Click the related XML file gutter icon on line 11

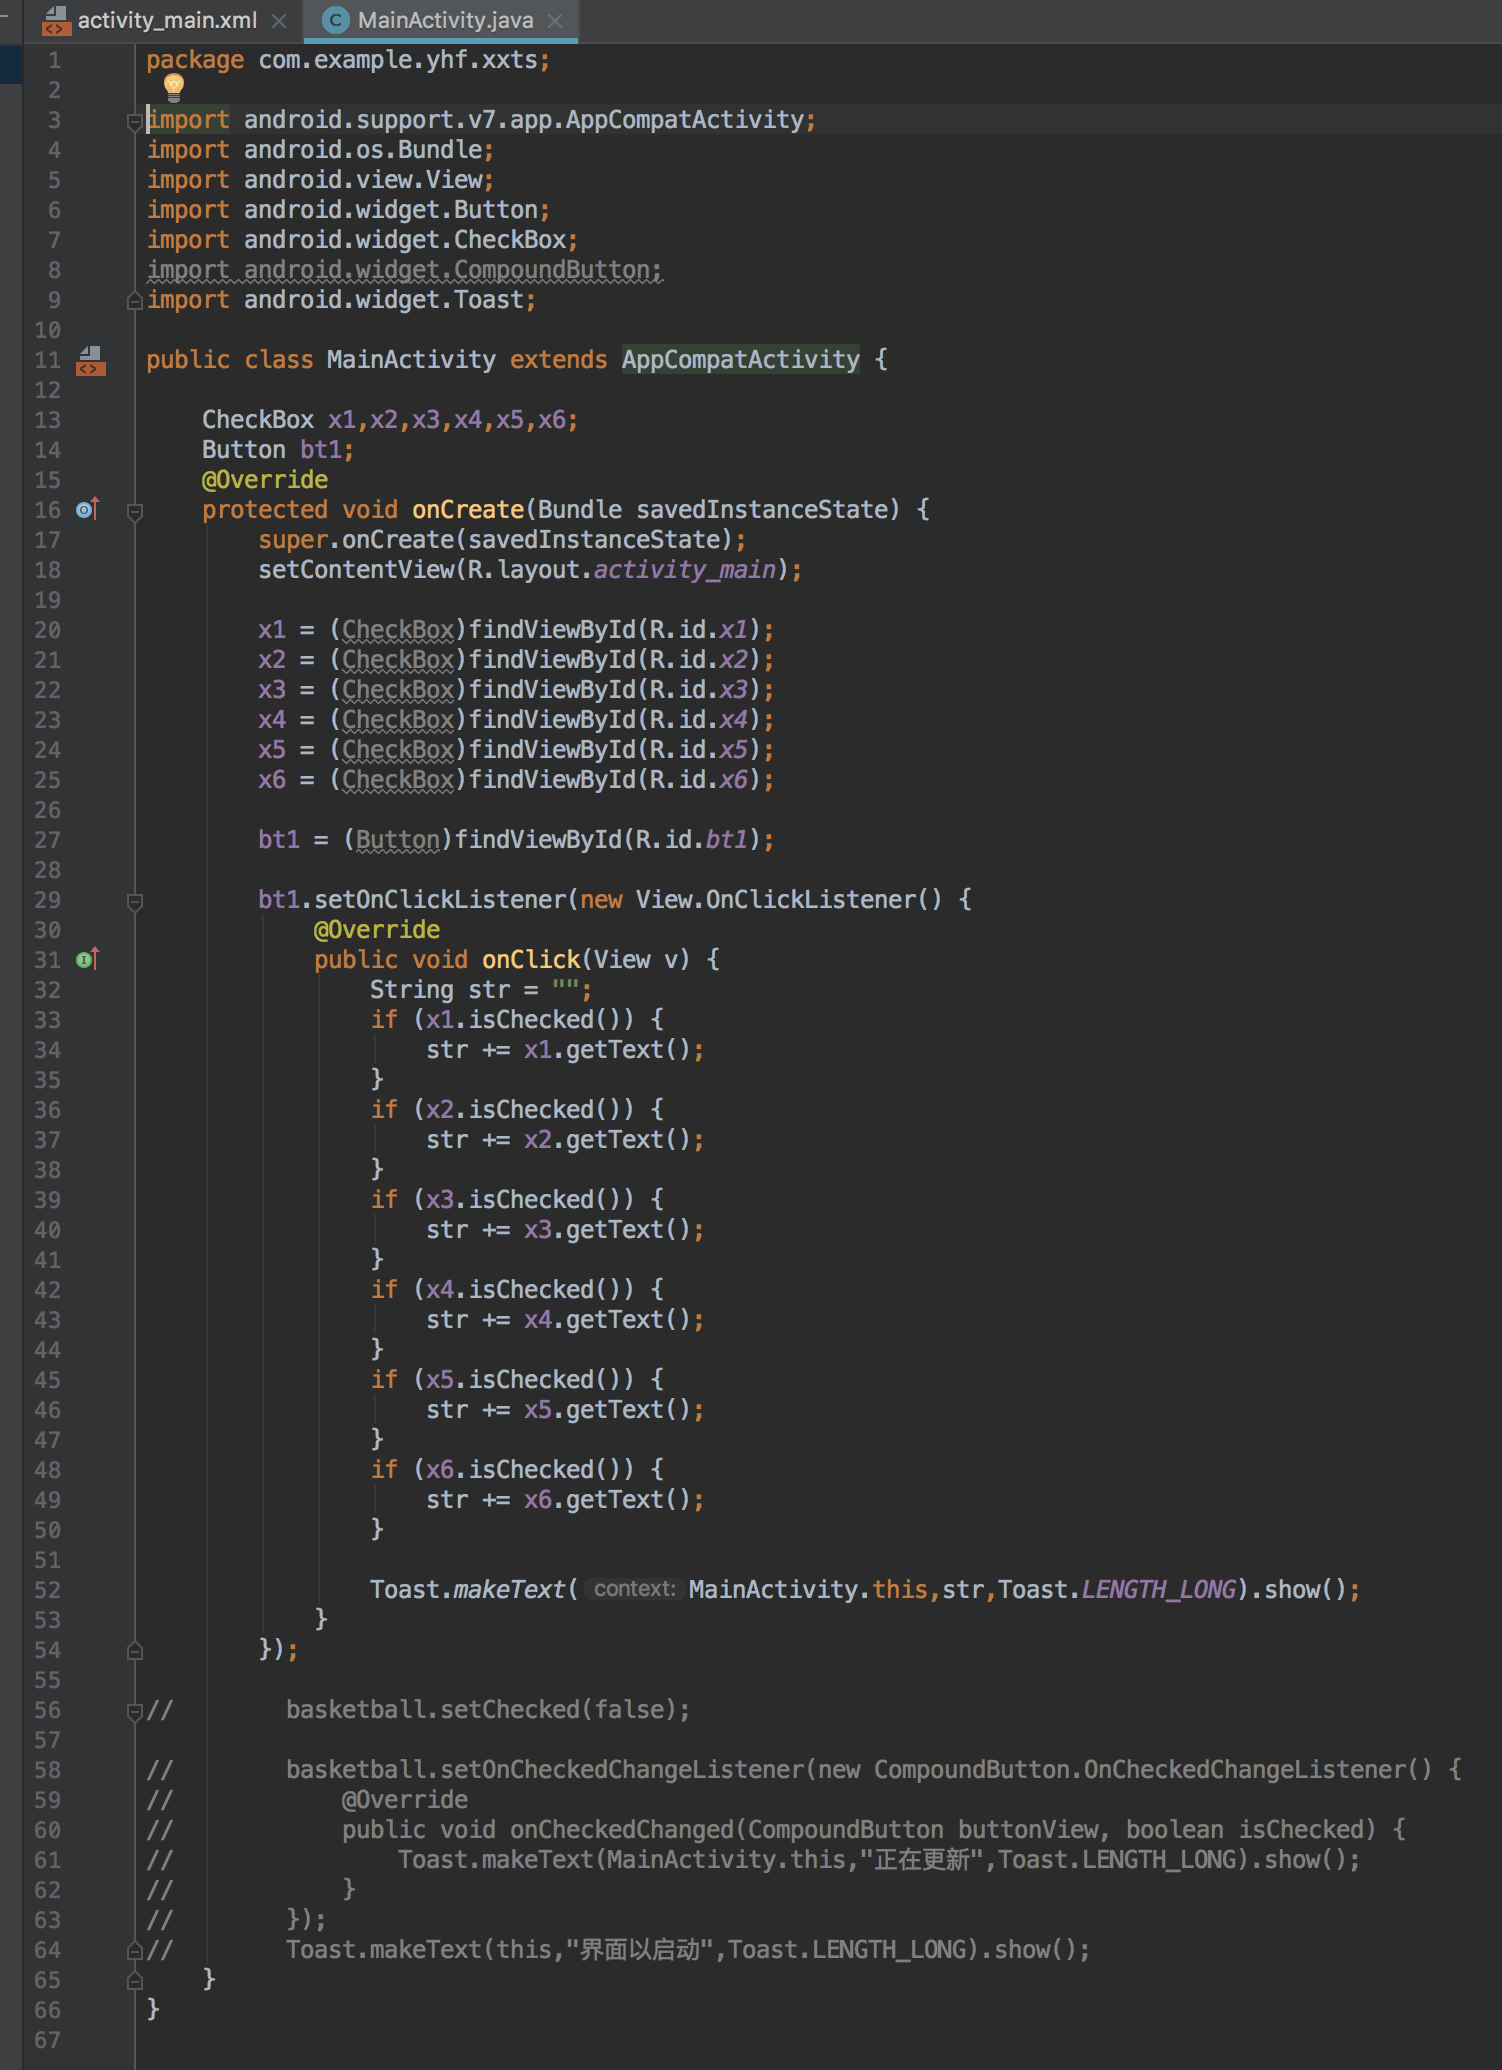[90, 360]
